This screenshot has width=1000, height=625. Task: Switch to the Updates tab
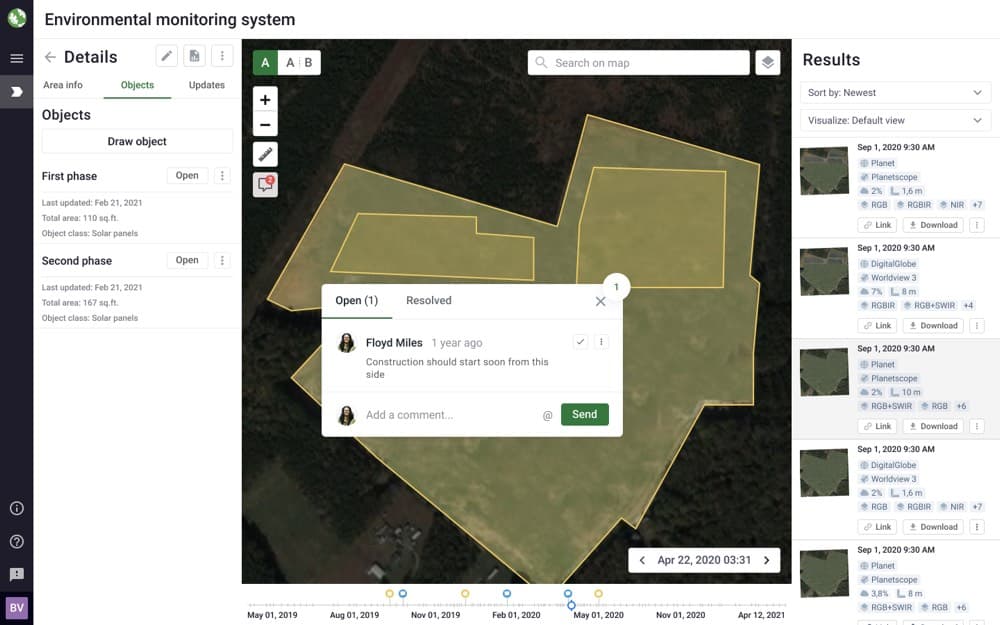(x=207, y=85)
